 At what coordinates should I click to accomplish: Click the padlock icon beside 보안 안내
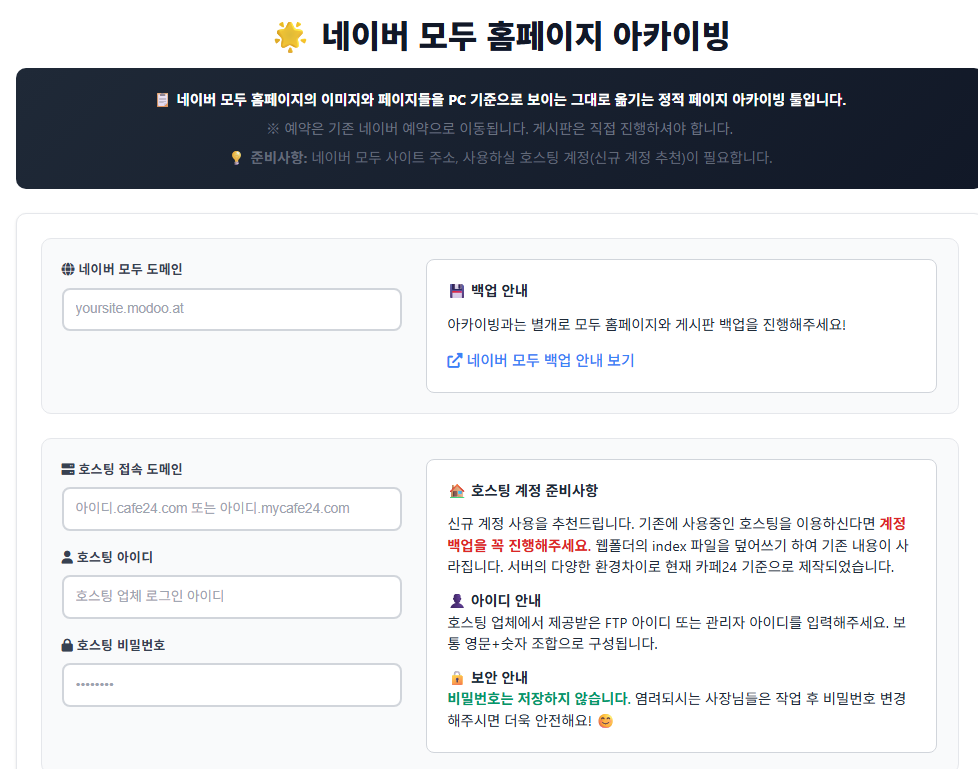point(457,677)
